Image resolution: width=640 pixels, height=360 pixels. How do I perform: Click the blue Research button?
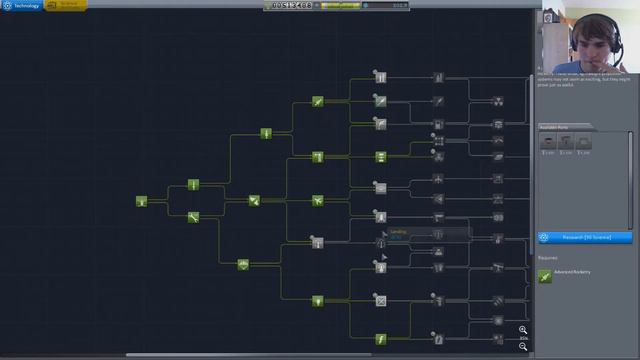pos(585,238)
